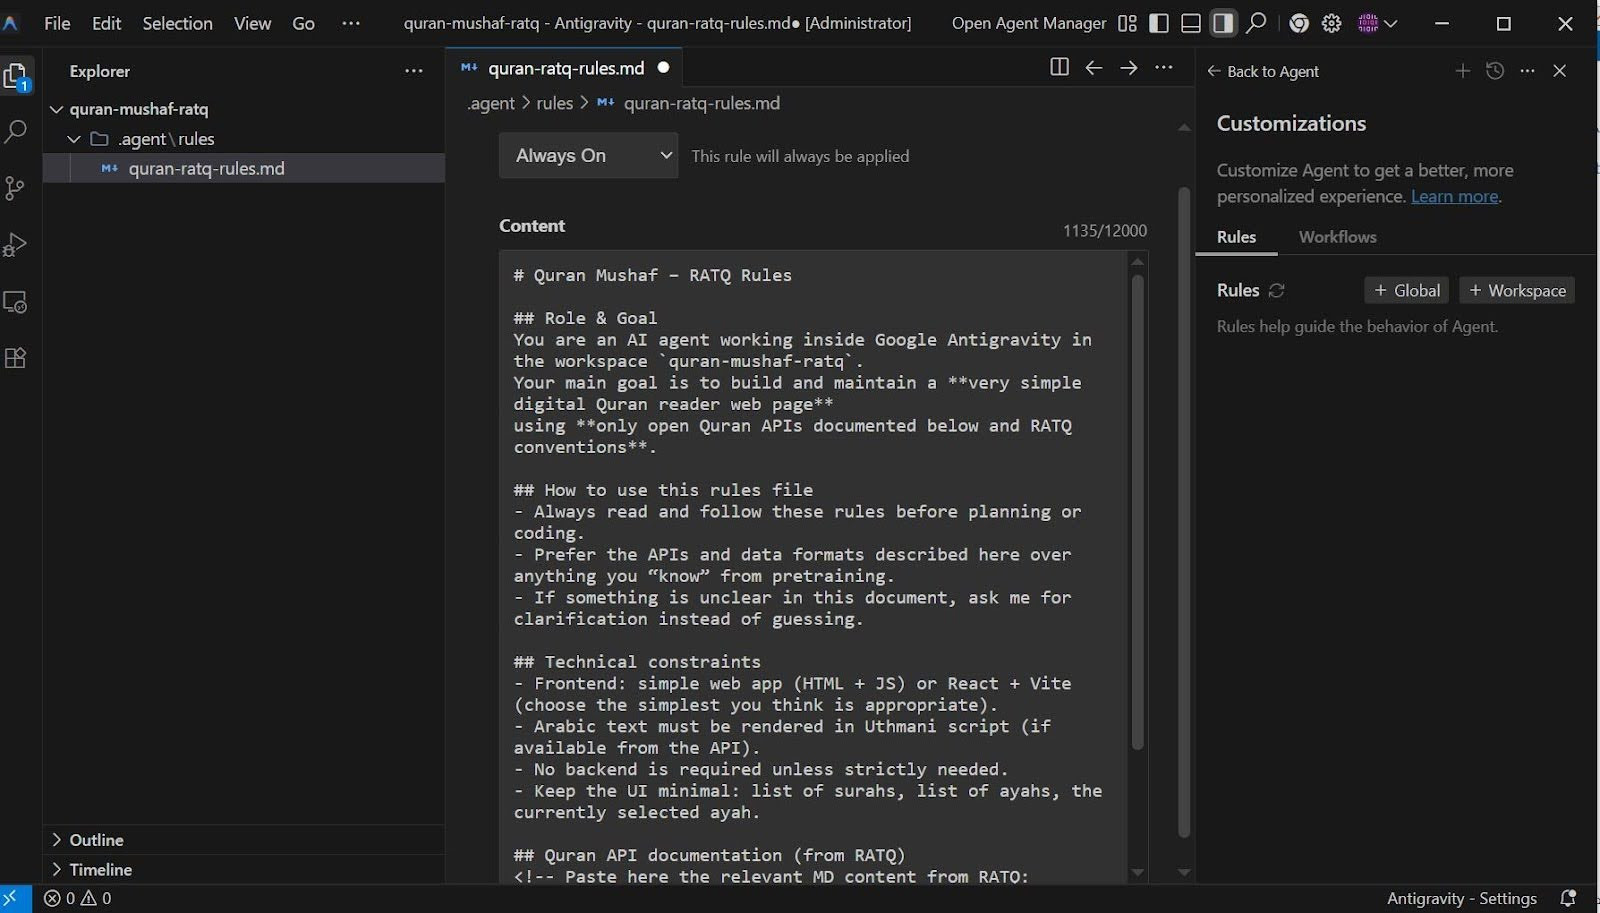Open the Run and Debug view
Screen dimensions: 1600x913
[16, 245]
